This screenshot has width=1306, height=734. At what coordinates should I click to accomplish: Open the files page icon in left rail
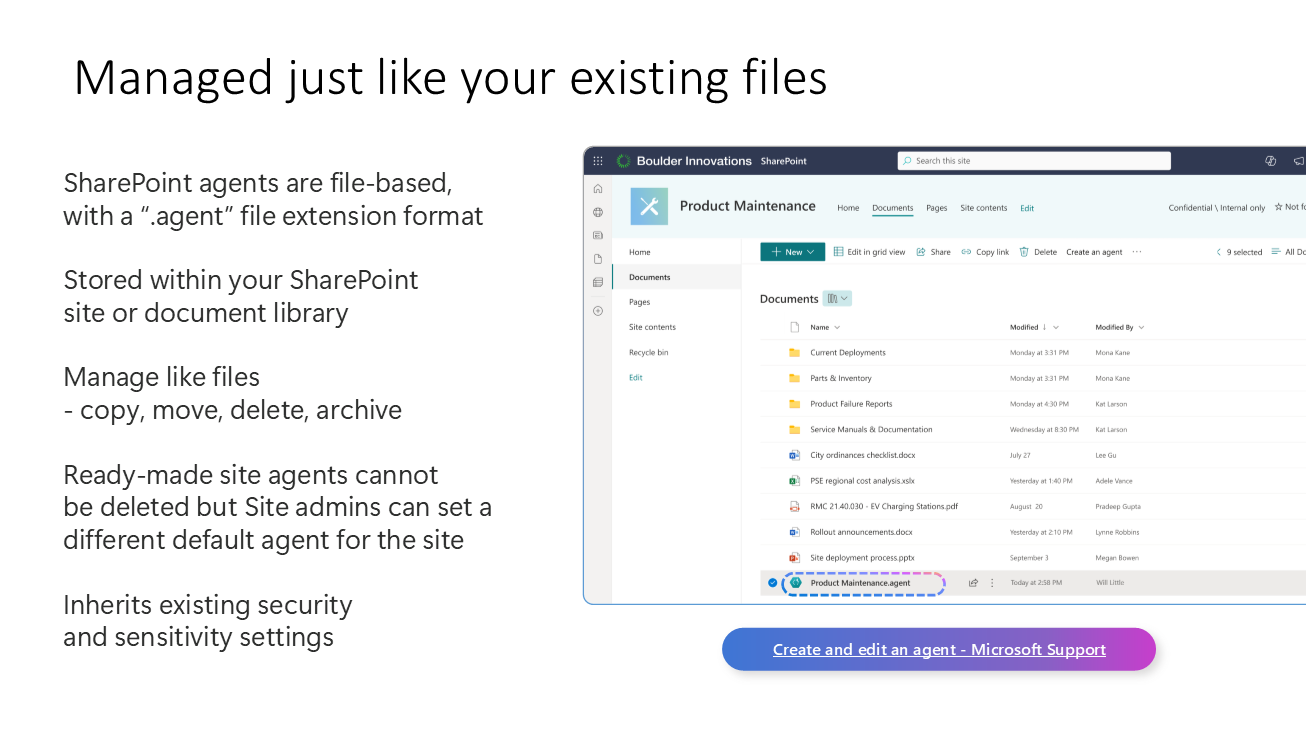598,259
